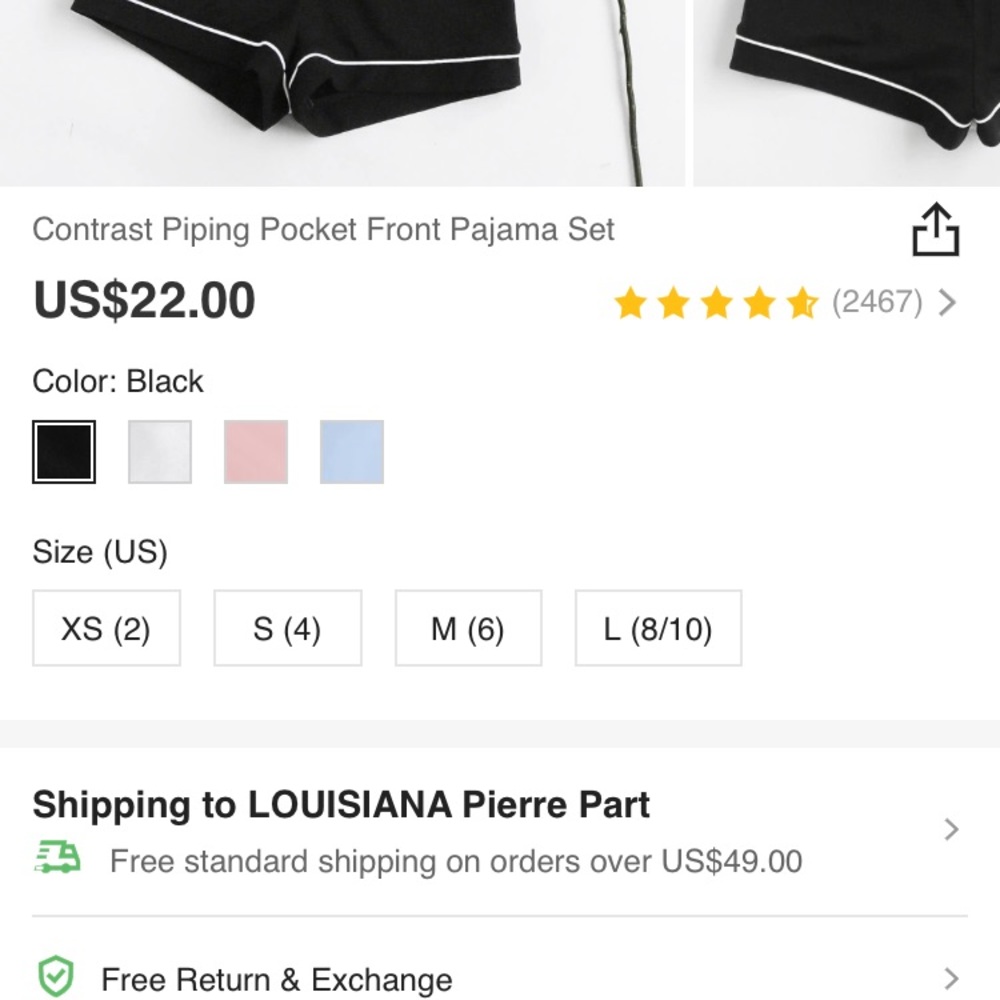Select the M (6) size option
The image size is (1000, 1000).
coord(467,628)
